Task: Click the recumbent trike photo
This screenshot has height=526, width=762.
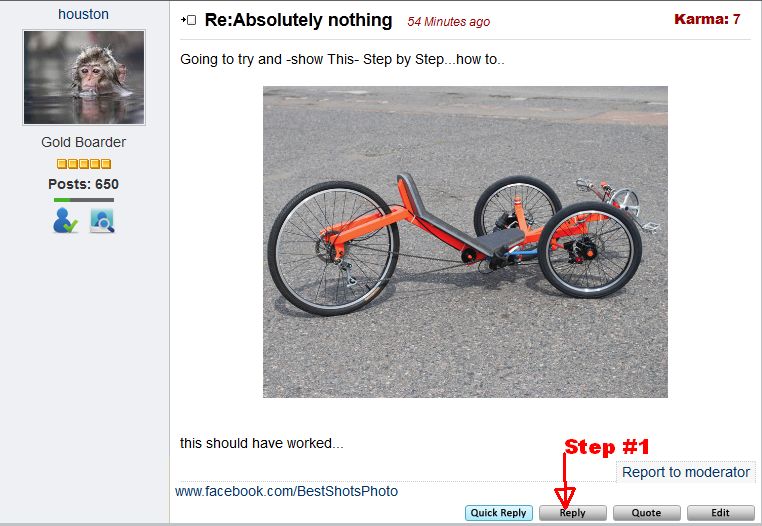Action: pos(465,242)
